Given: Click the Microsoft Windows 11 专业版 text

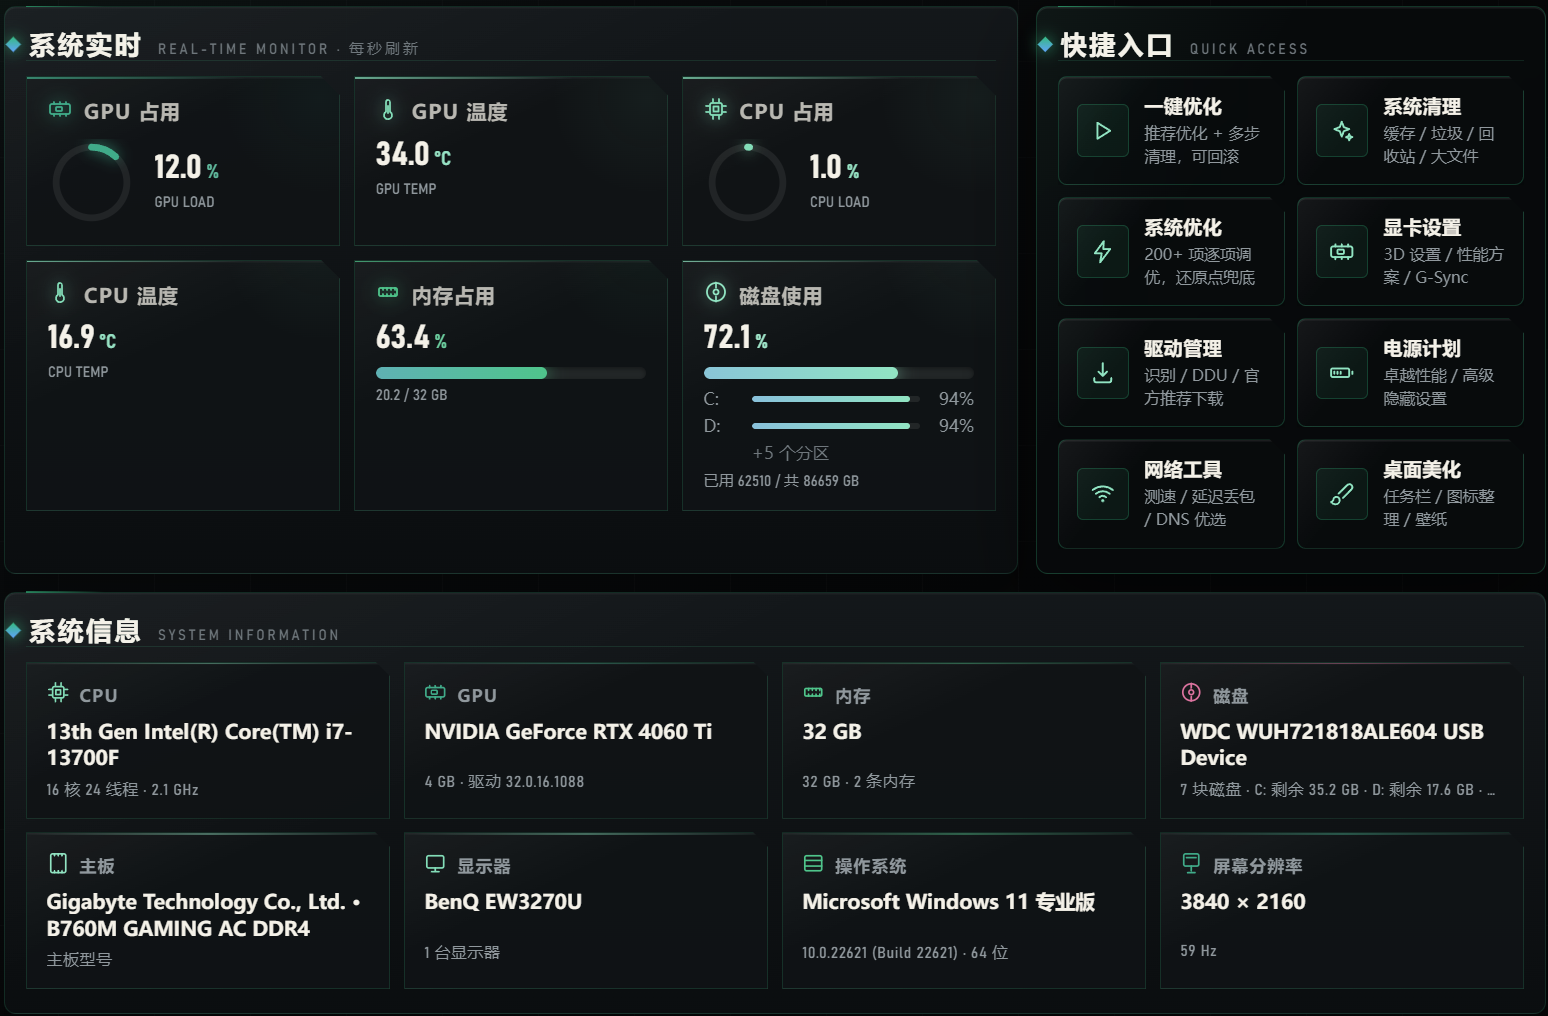Looking at the screenshot, I should 948,902.
